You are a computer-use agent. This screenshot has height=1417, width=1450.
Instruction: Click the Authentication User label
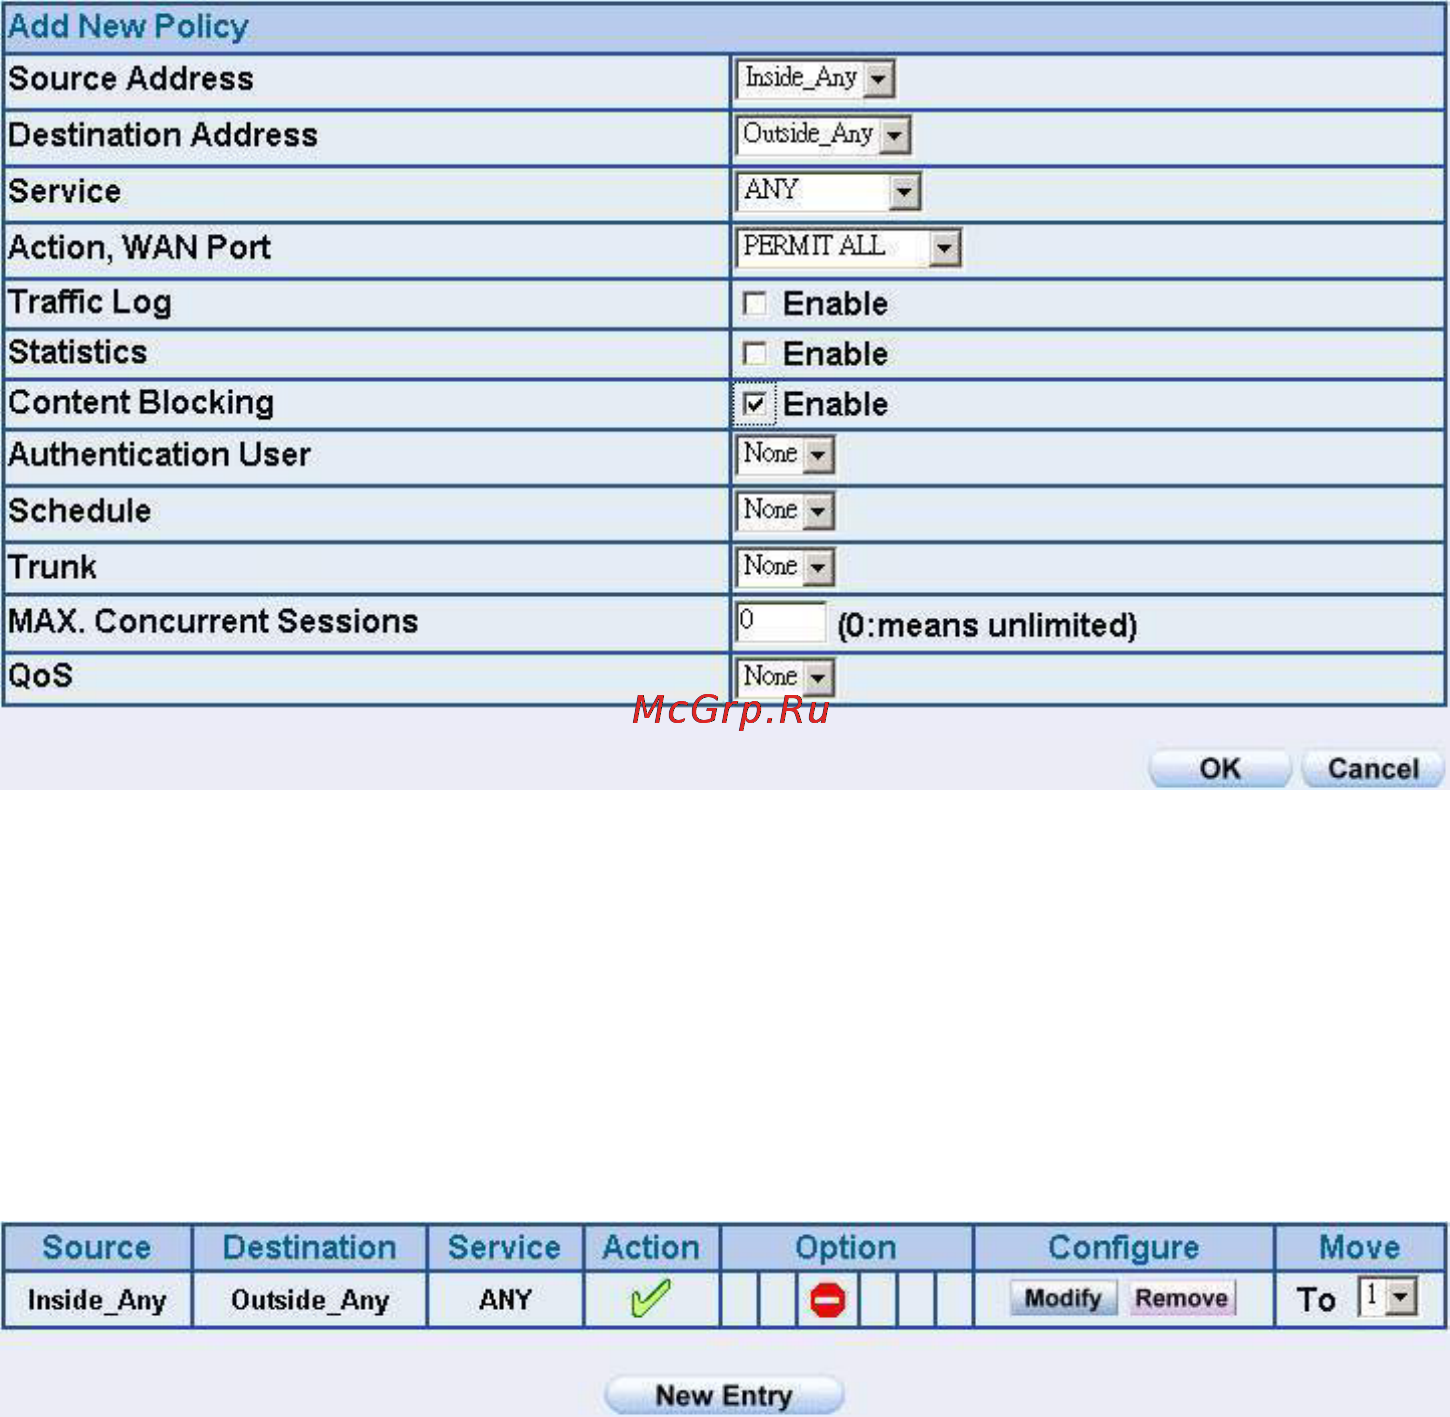(x=159, y=454)
